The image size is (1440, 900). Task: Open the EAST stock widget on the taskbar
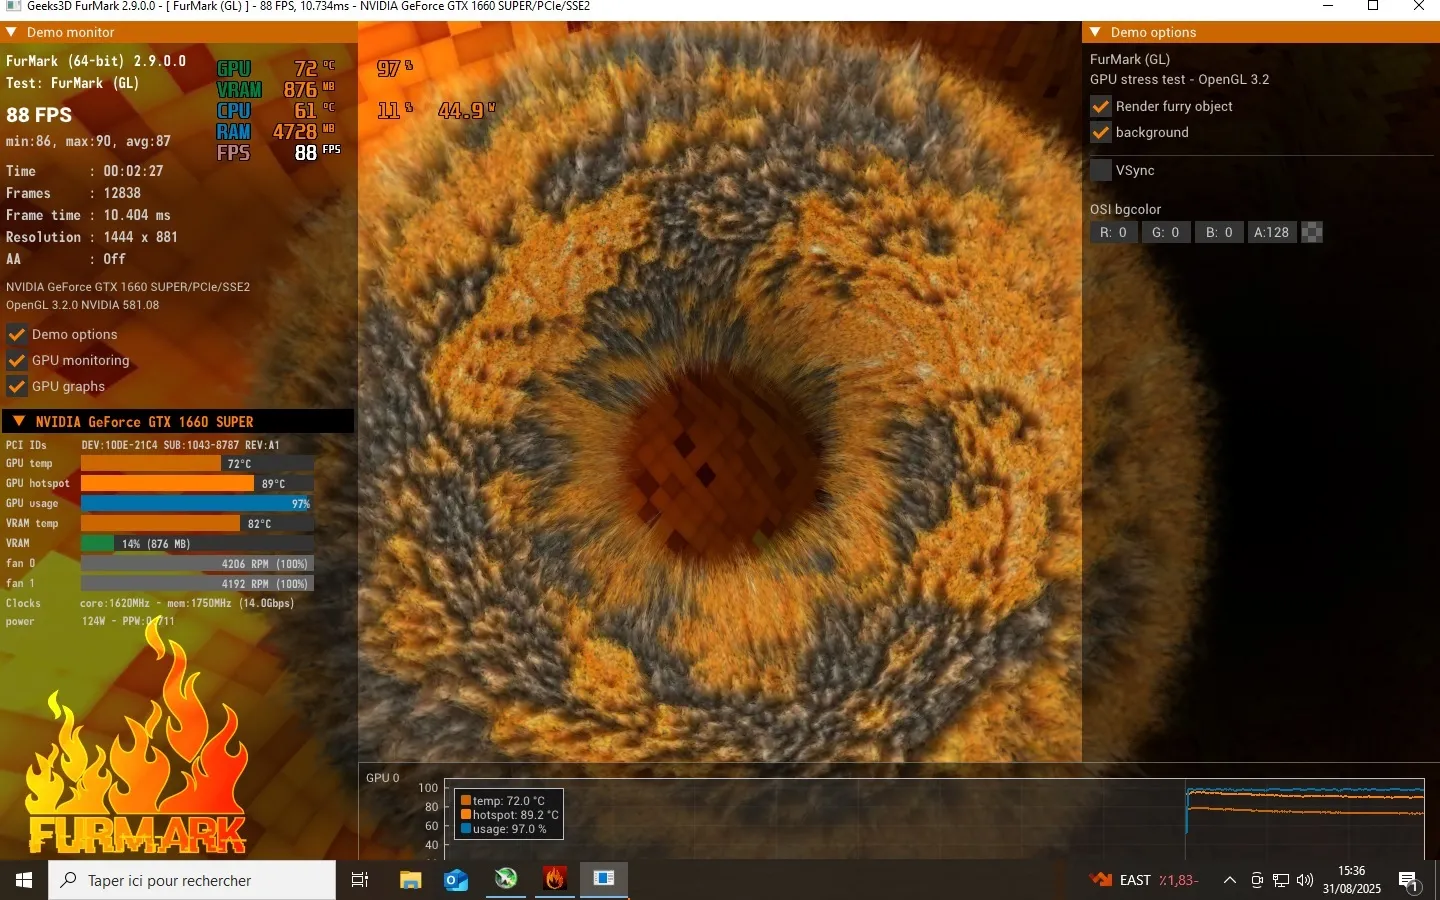[x=1144, y=880]
